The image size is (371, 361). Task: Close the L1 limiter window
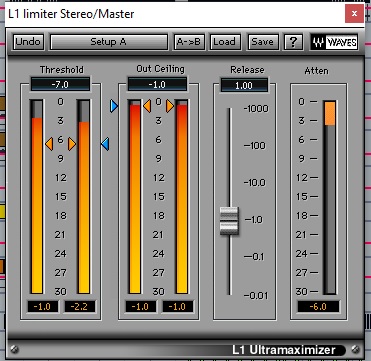tap(354, 14)
